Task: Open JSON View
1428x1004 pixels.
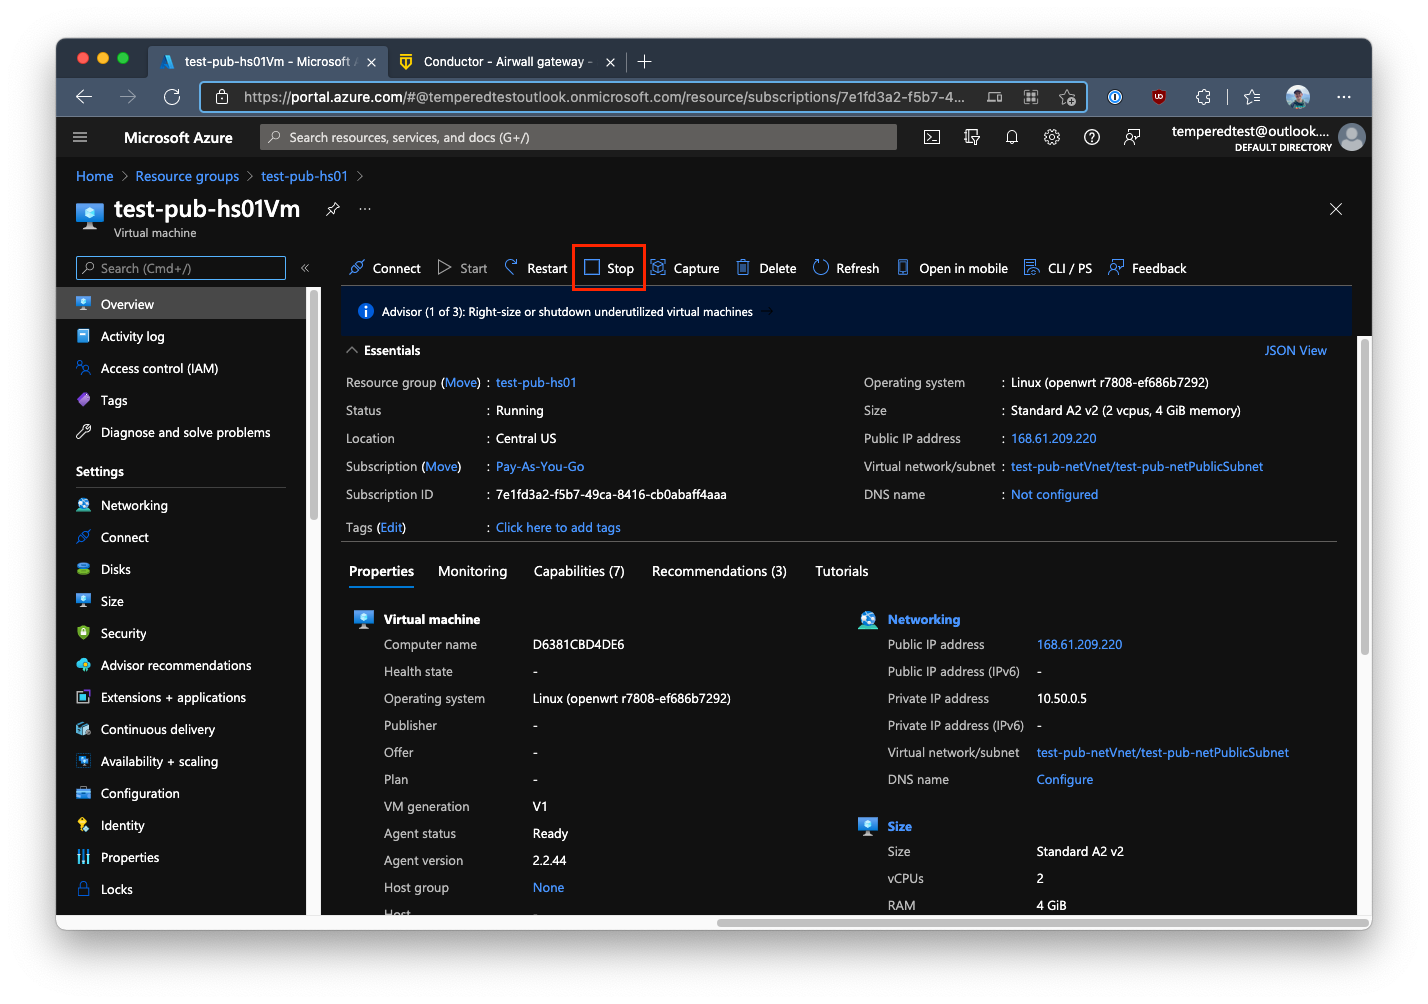Action: click(1295, 350)
